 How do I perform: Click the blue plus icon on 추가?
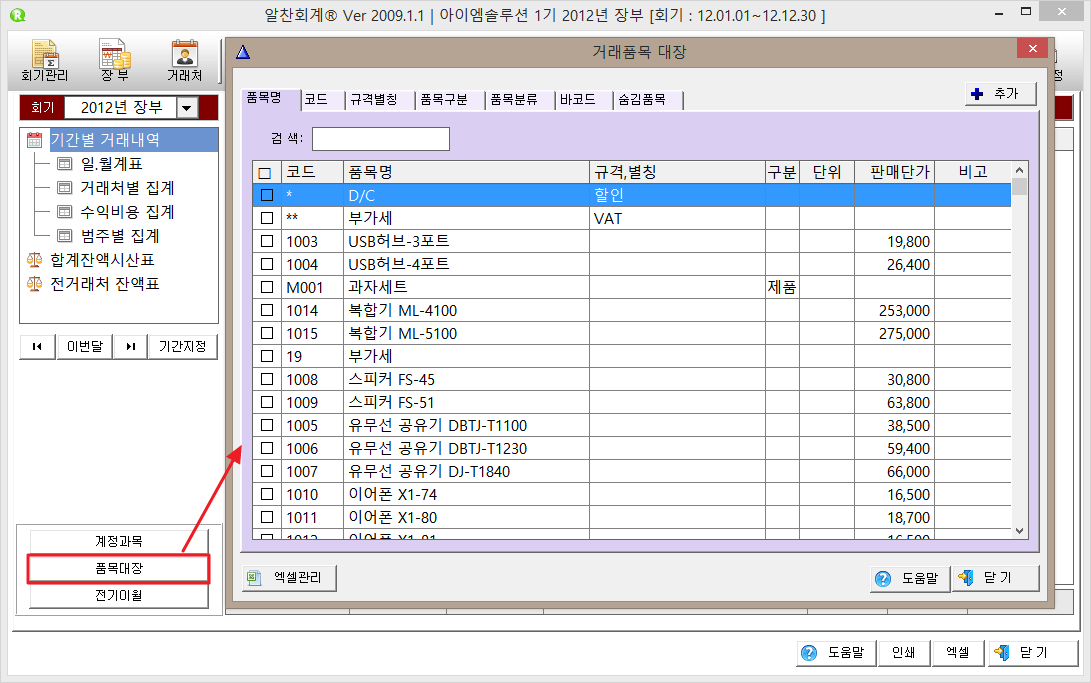(978, 94)
